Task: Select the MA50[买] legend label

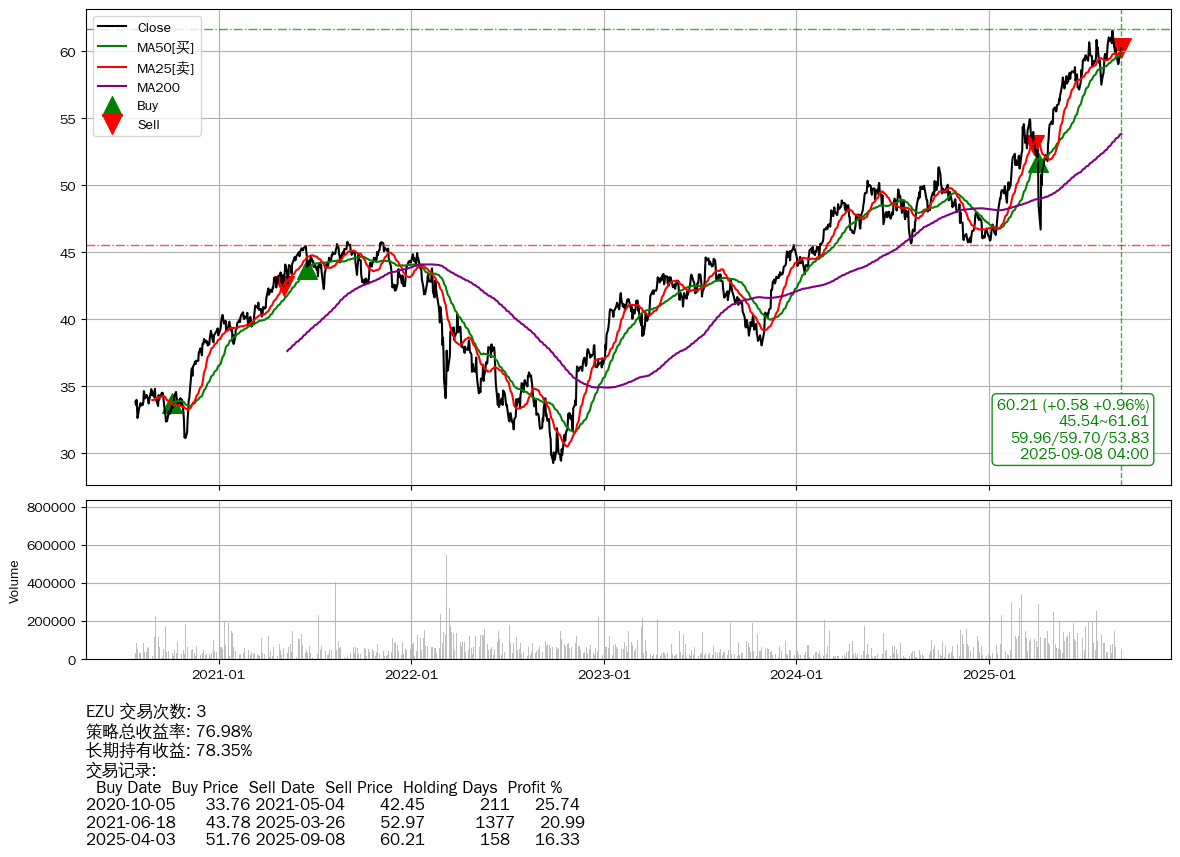Action: (165, 47)
